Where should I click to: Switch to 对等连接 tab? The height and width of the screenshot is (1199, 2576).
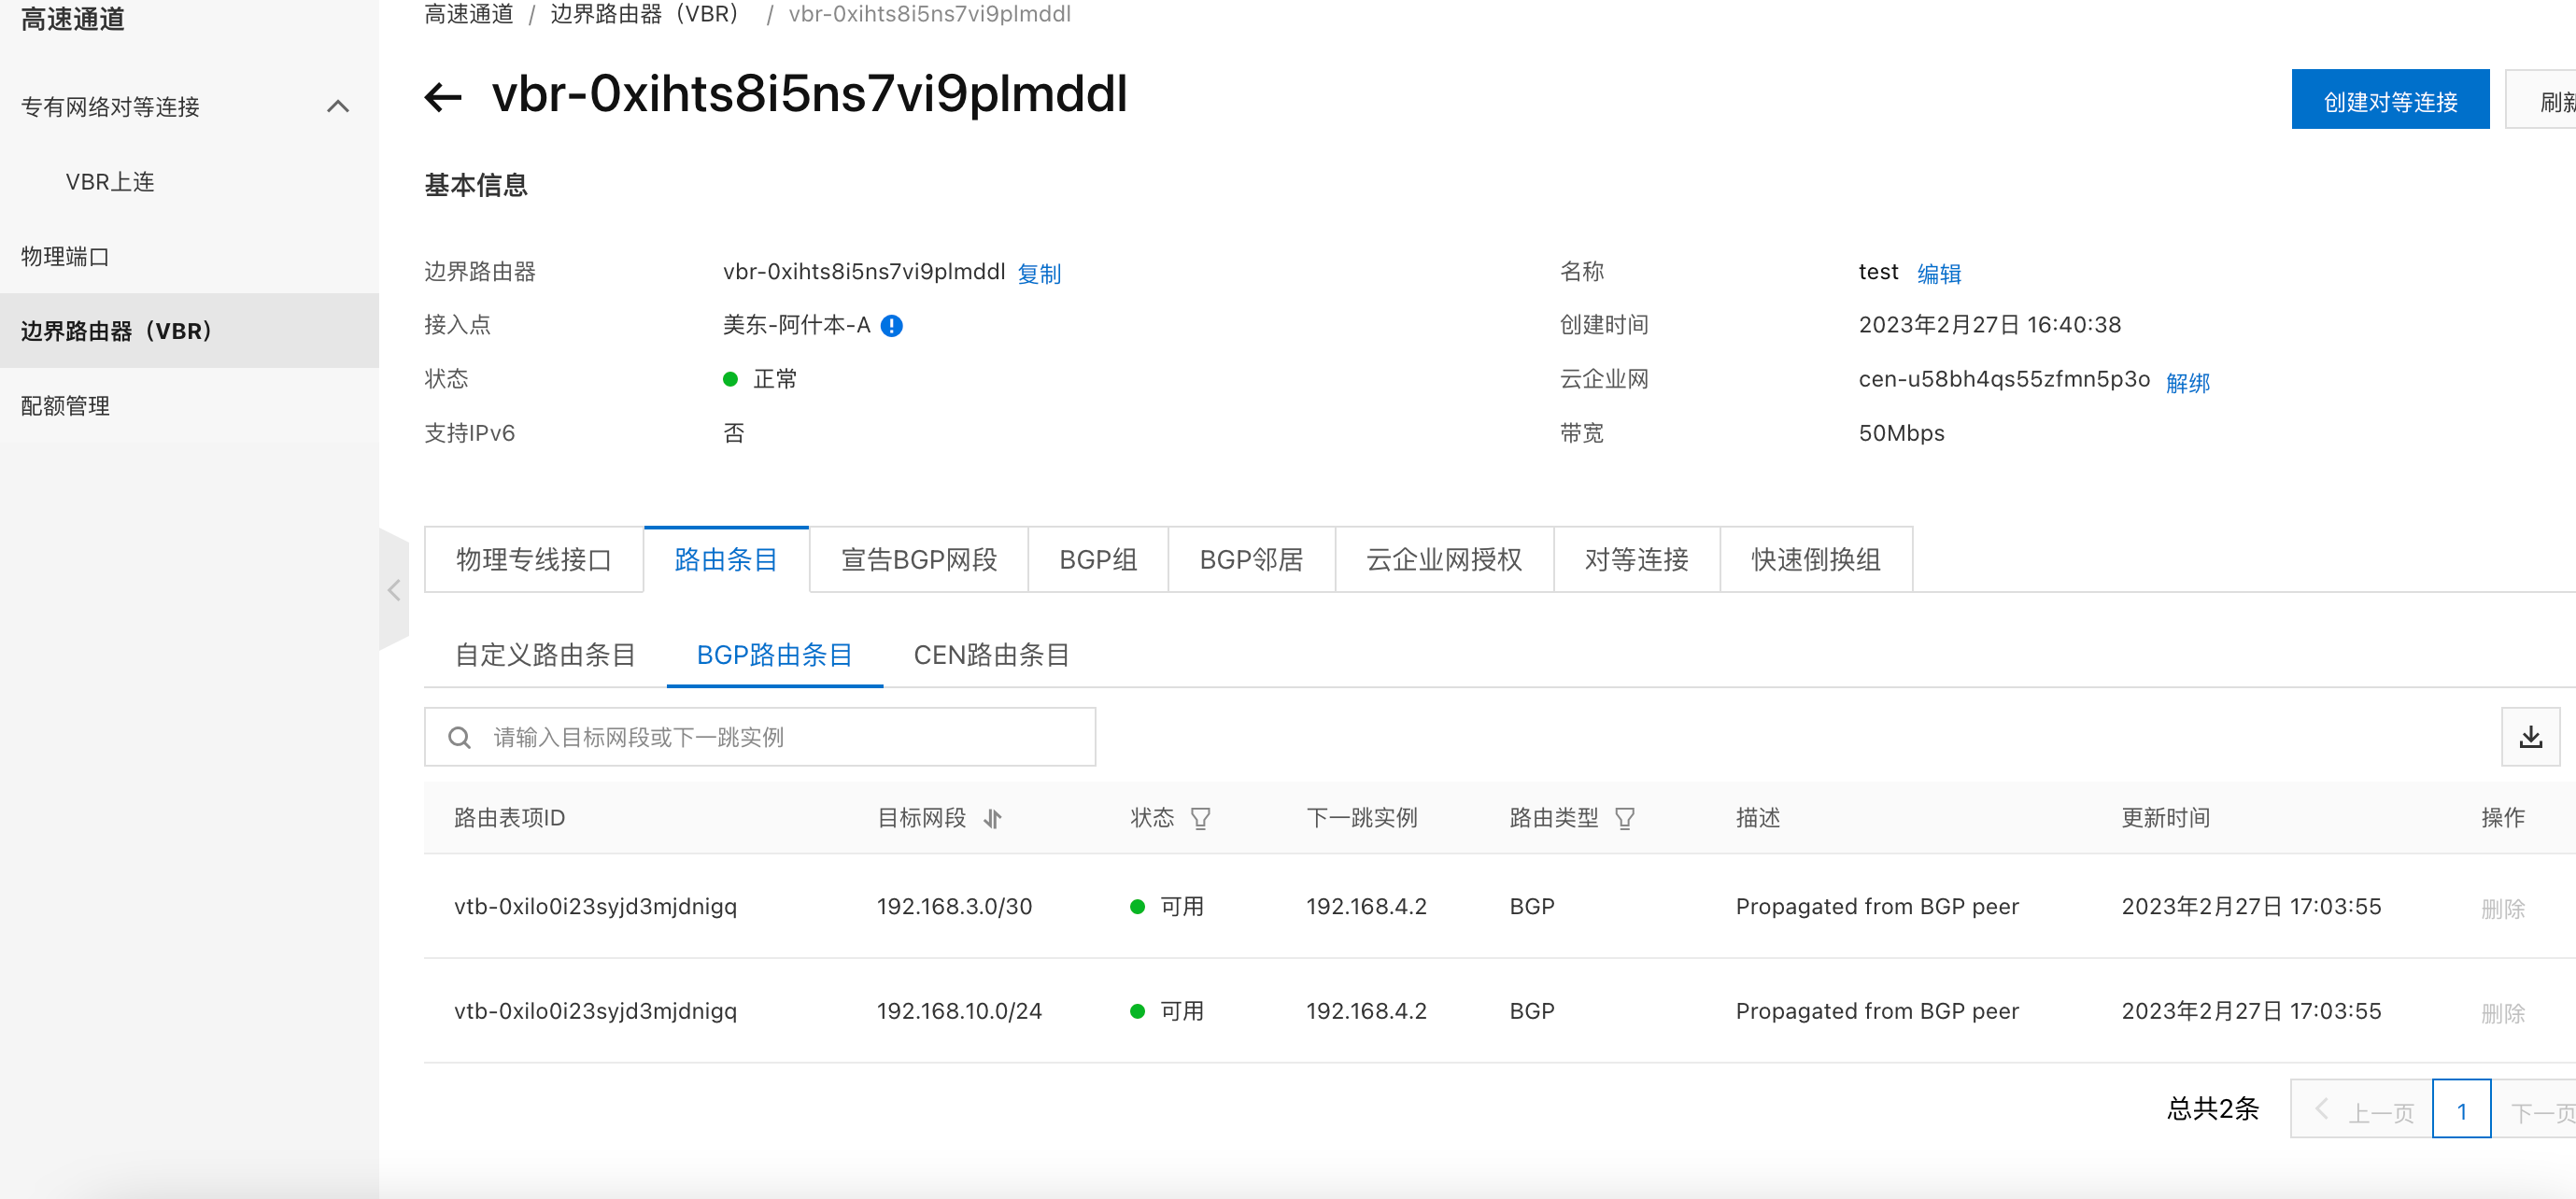click(1636, 560)
